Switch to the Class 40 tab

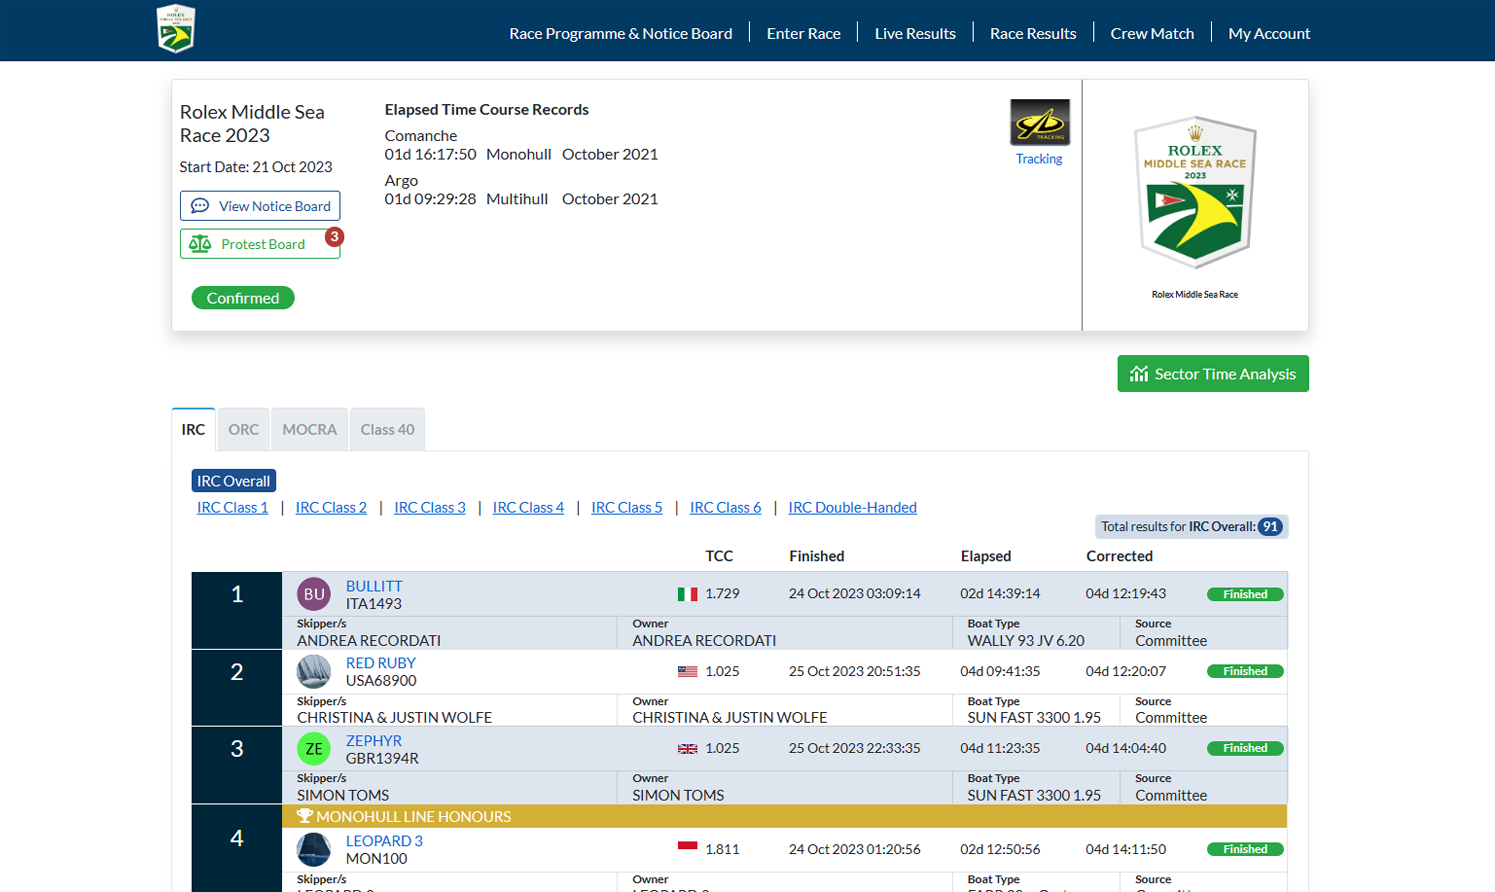(387, 429)
